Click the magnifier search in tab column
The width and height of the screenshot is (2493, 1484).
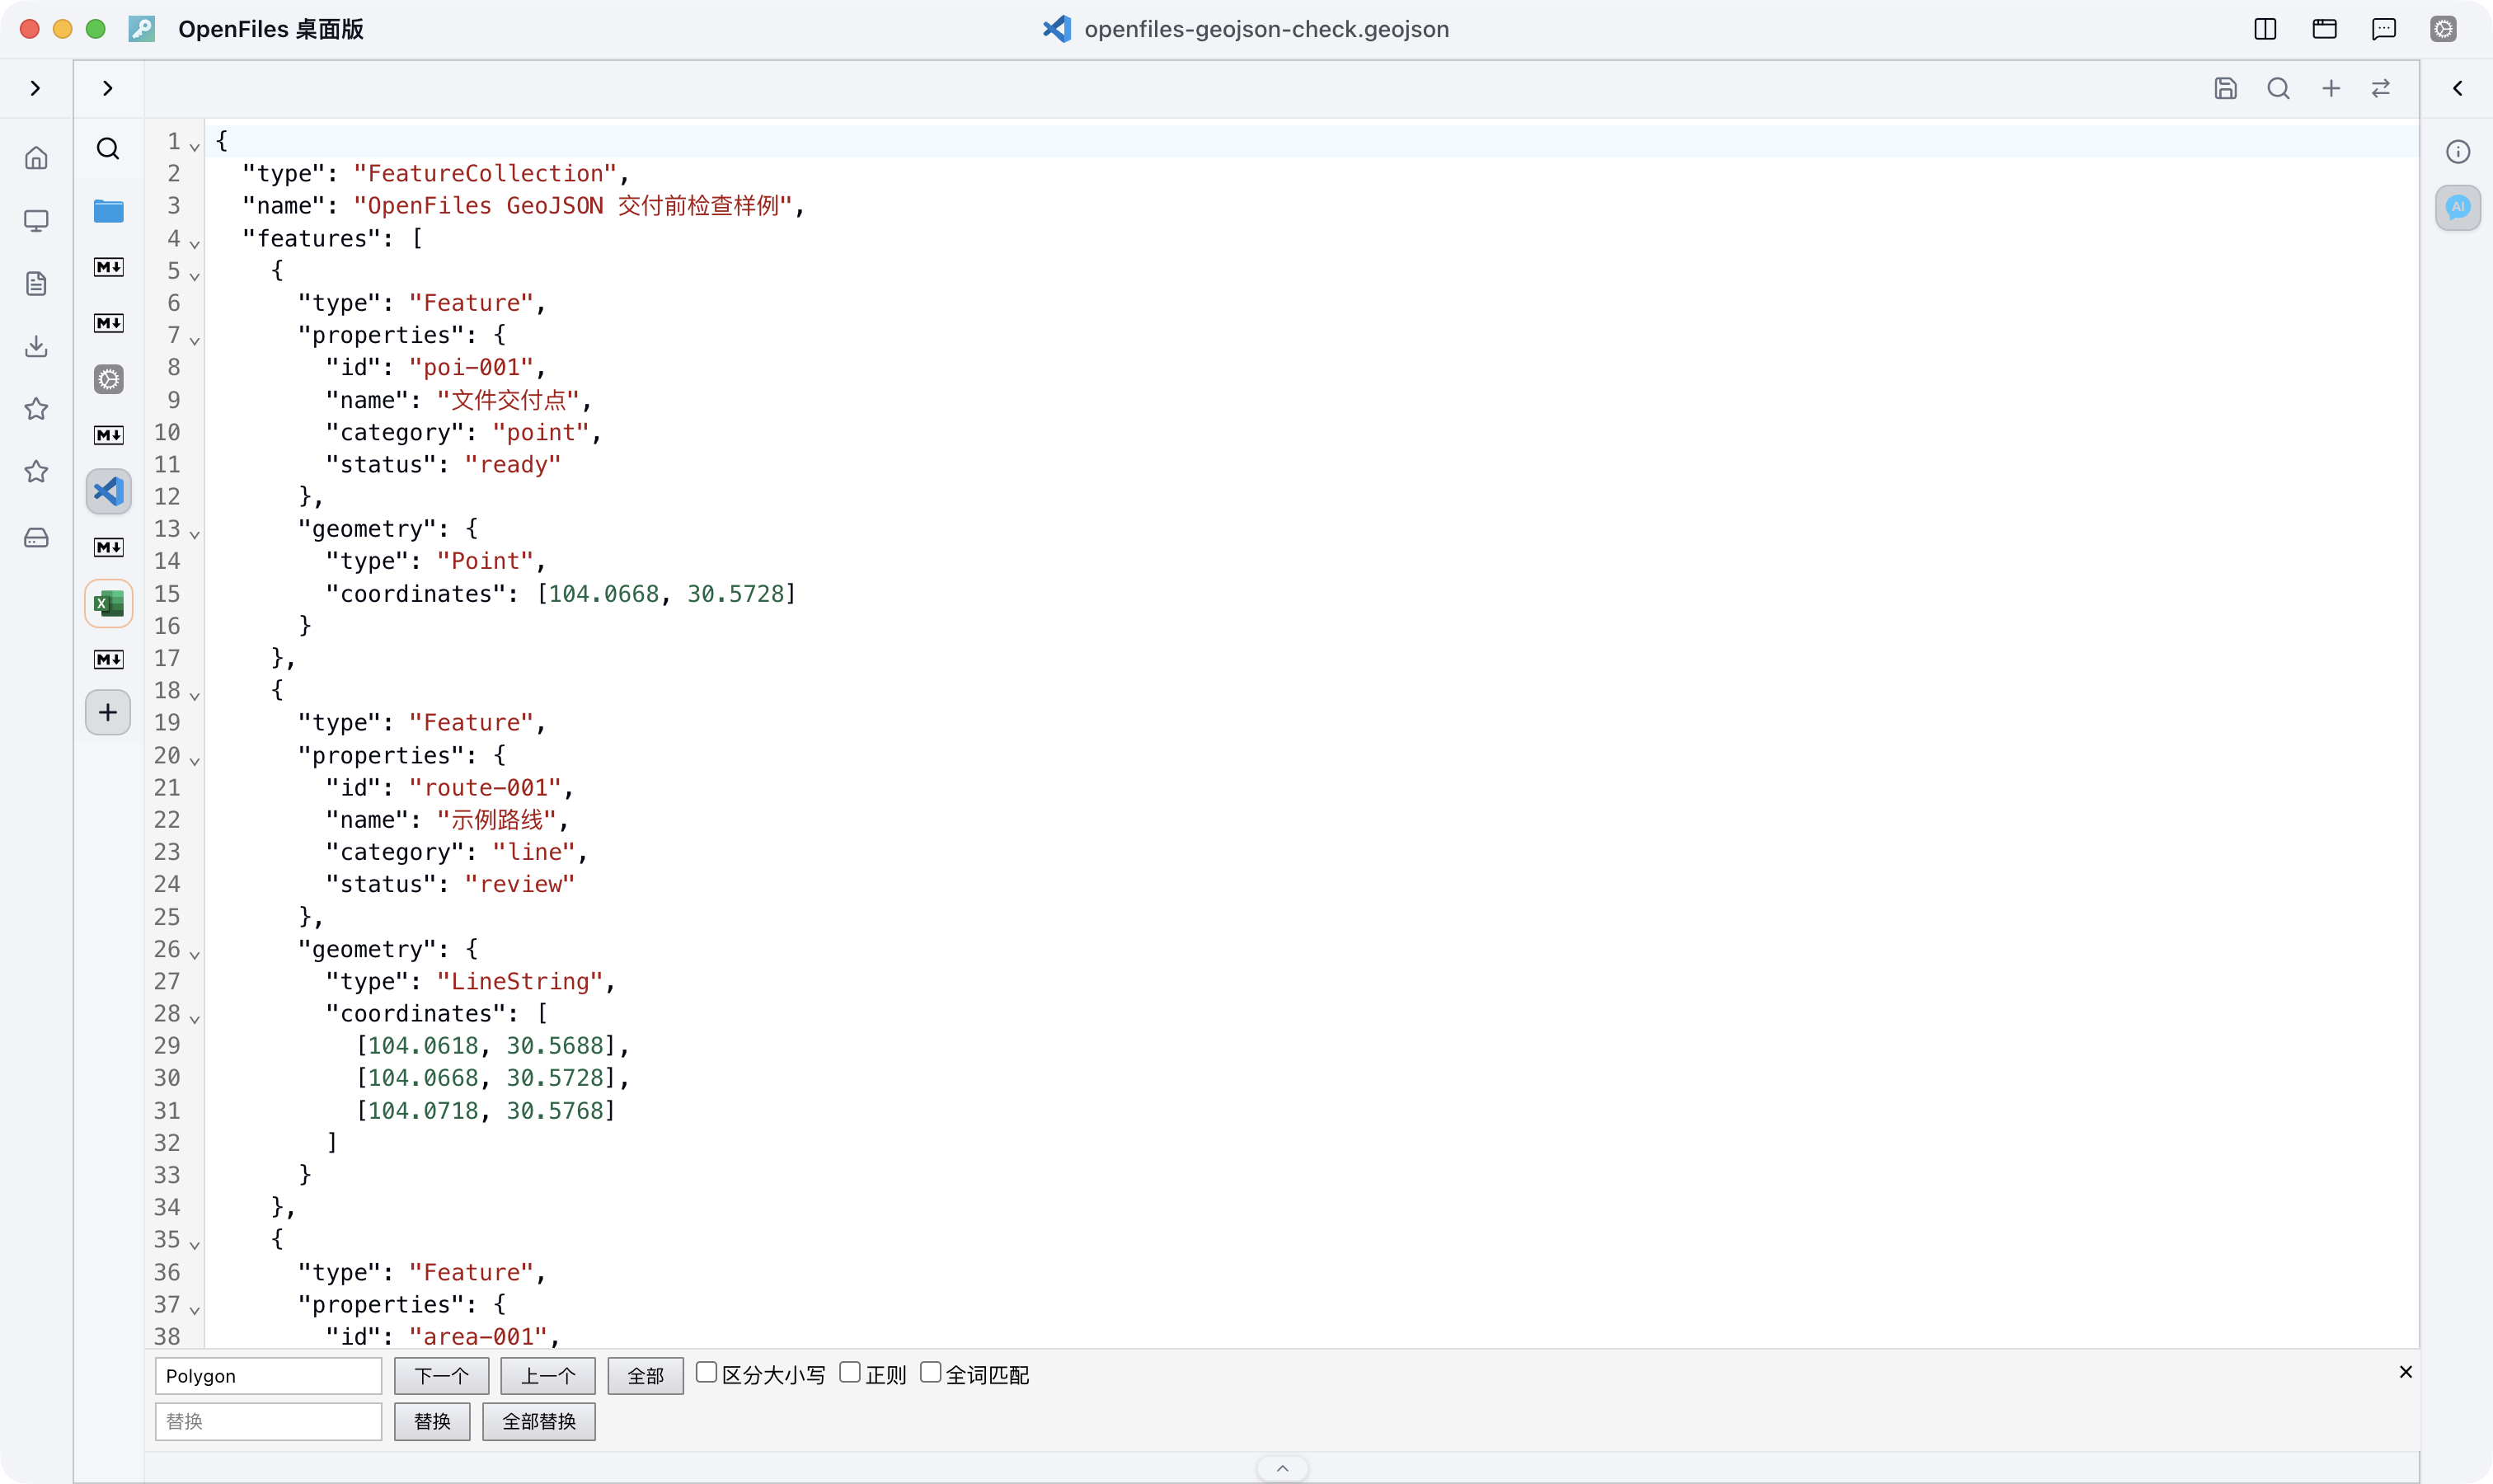click(x=108, y=149)
